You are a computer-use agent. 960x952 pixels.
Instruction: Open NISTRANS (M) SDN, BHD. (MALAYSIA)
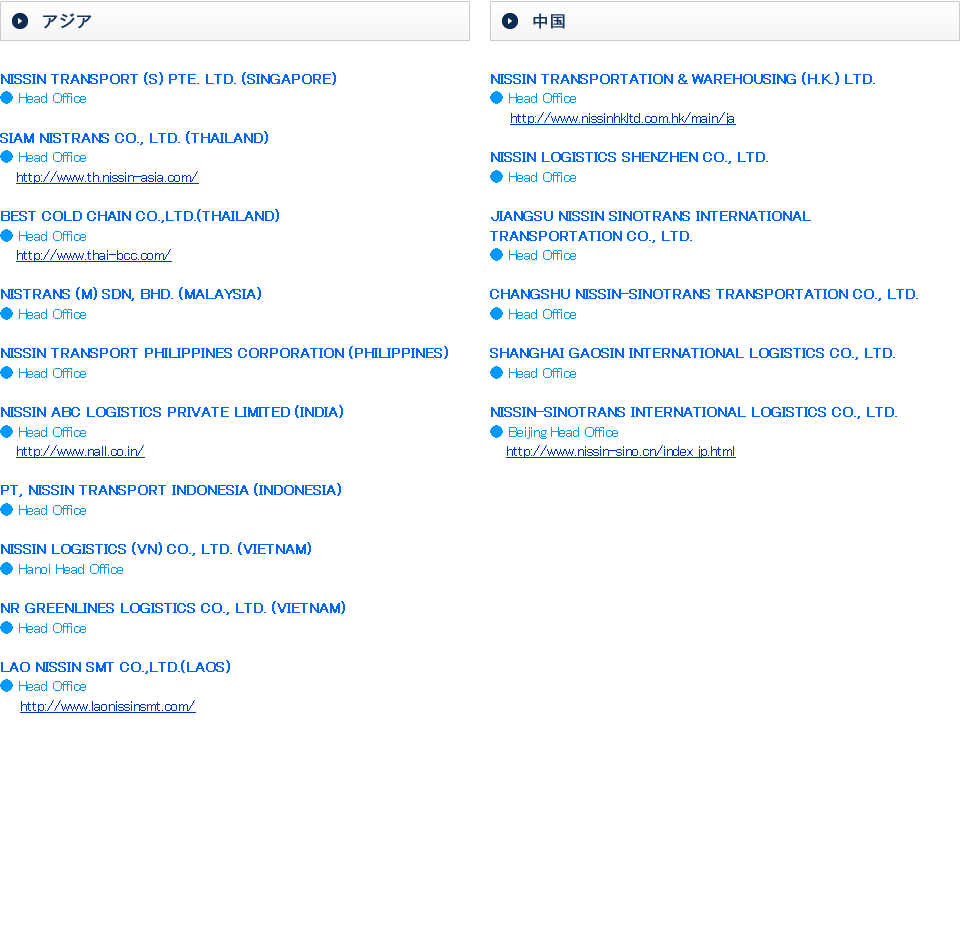click(x=131, y=294)
